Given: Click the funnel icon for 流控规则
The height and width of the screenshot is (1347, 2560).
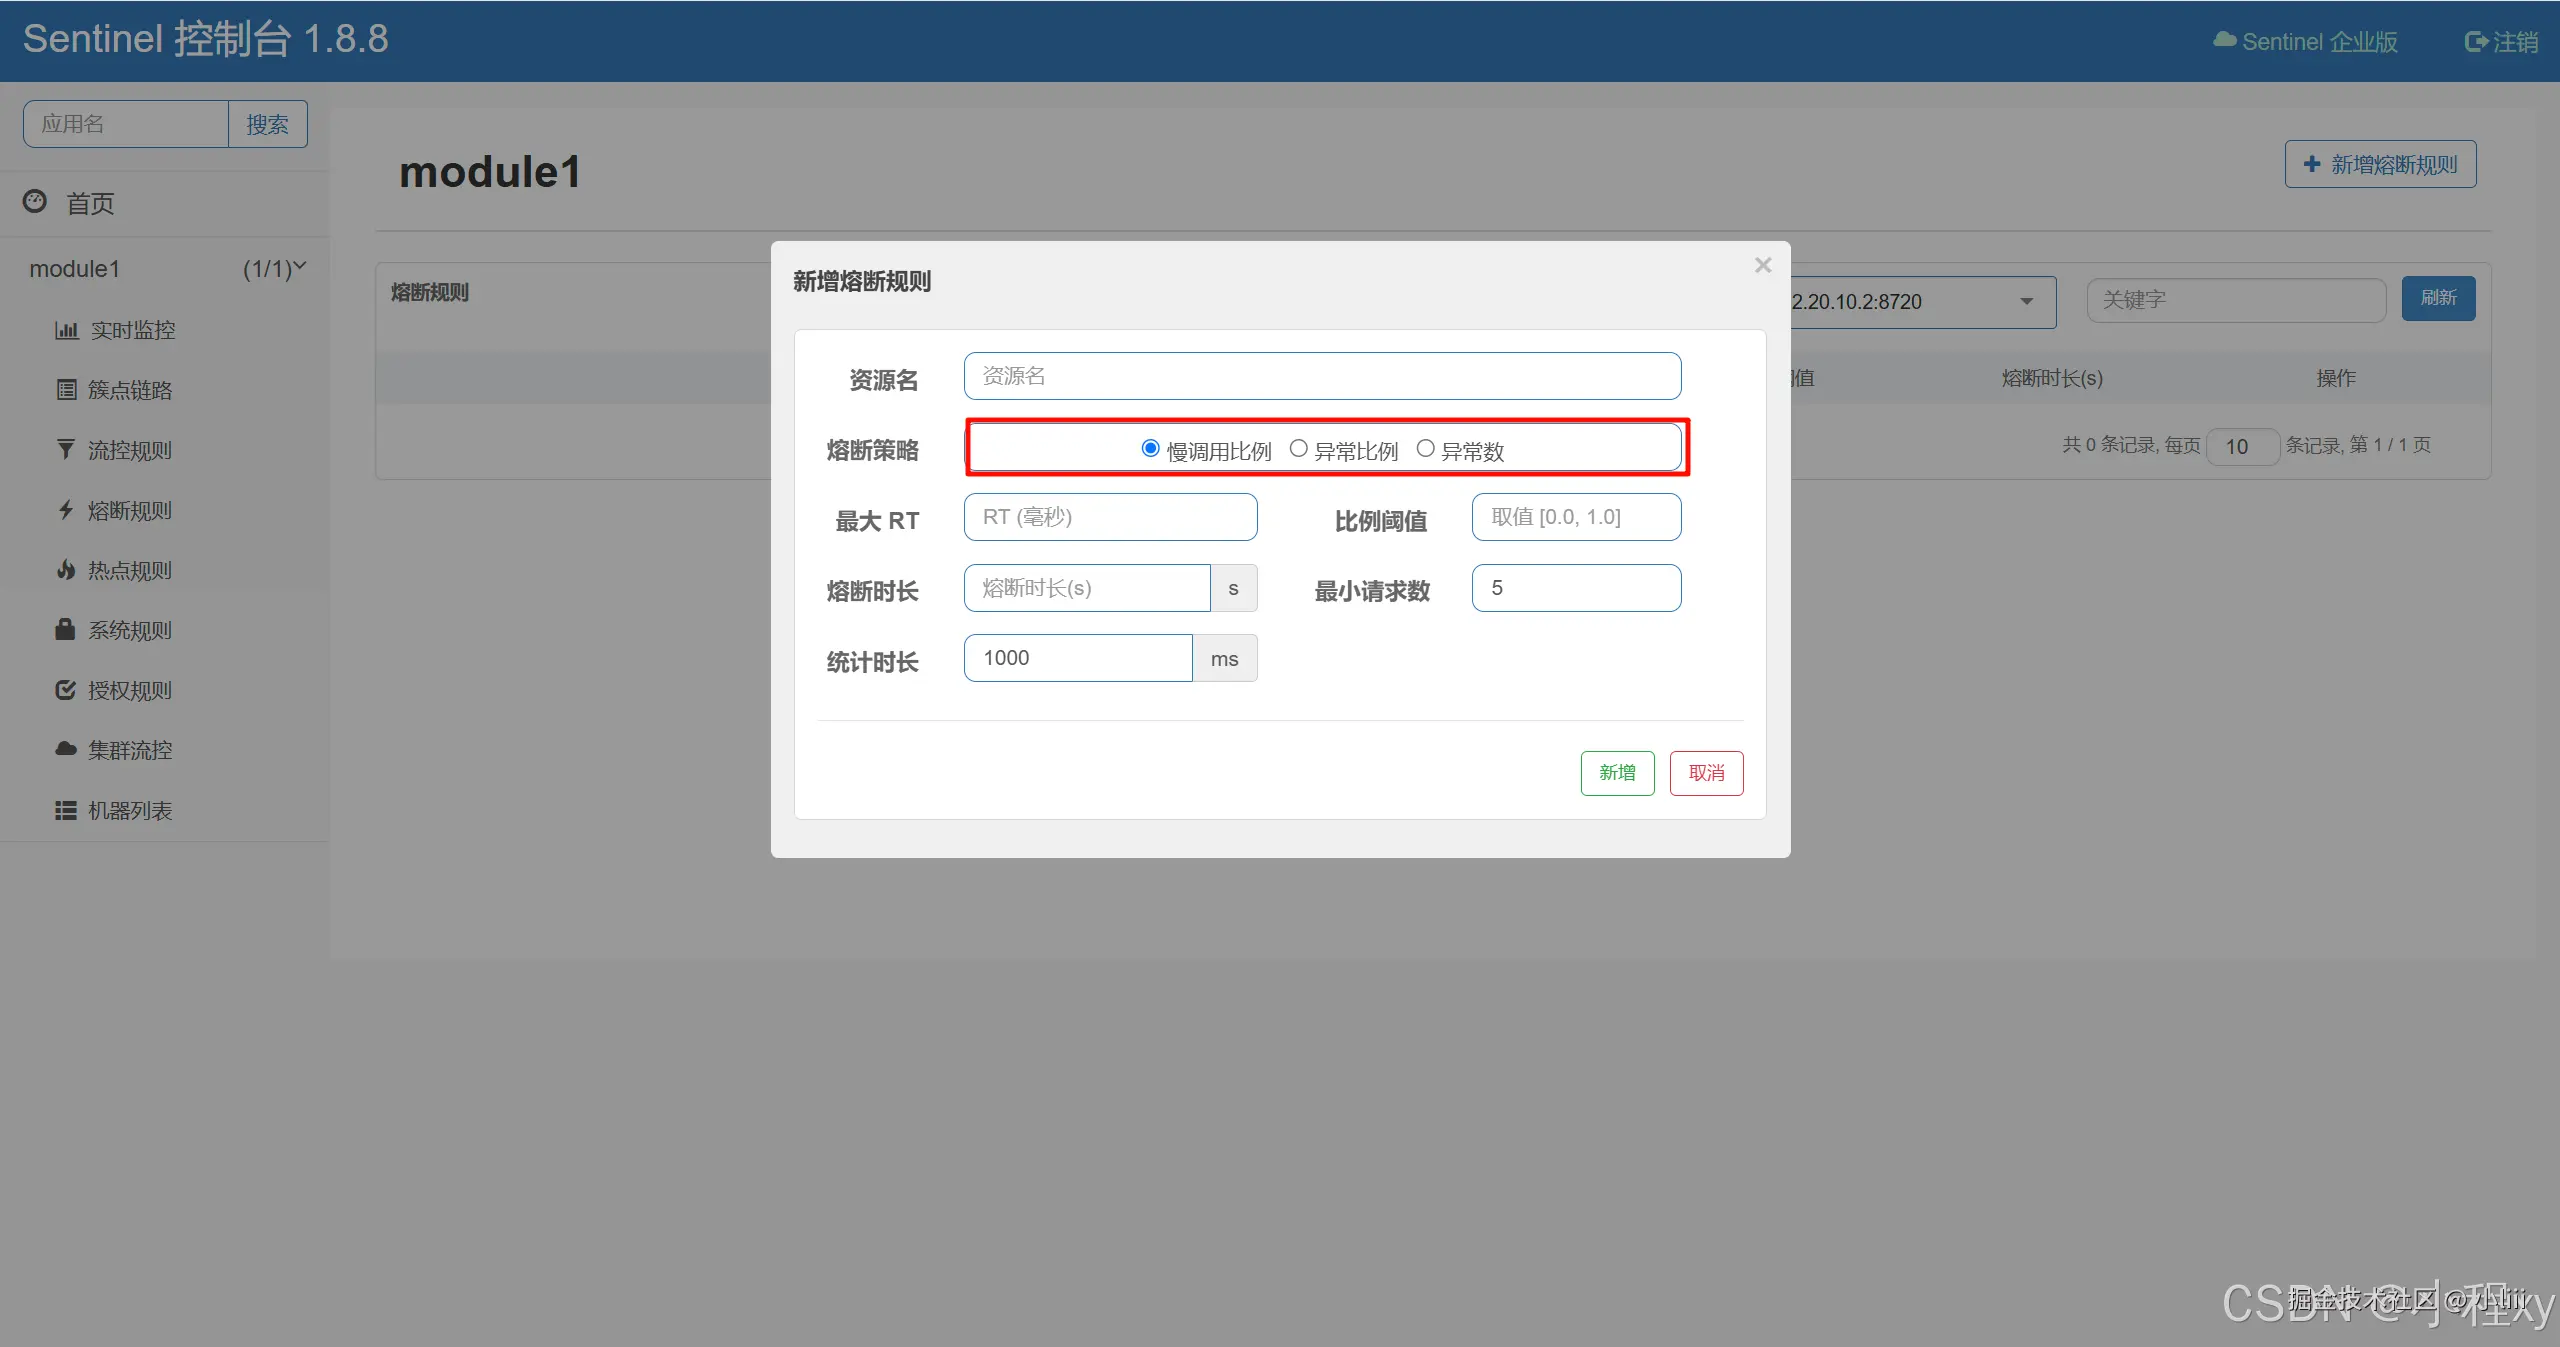Looking at the screenshot, I should coord(66,450).
